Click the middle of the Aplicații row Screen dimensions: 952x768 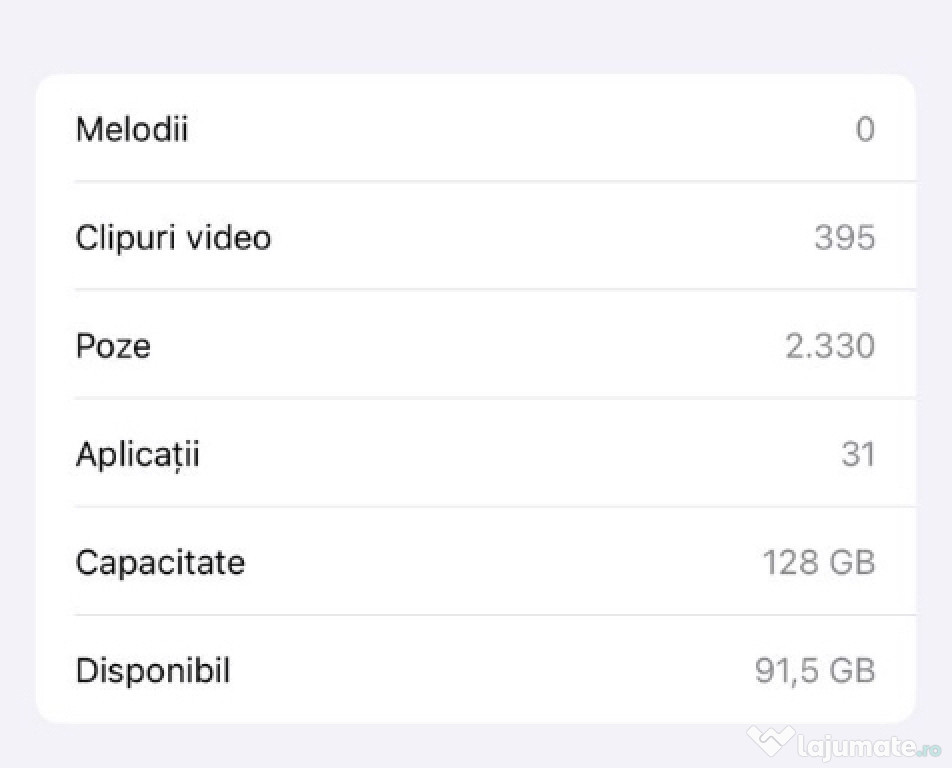[x=475, y=453]
